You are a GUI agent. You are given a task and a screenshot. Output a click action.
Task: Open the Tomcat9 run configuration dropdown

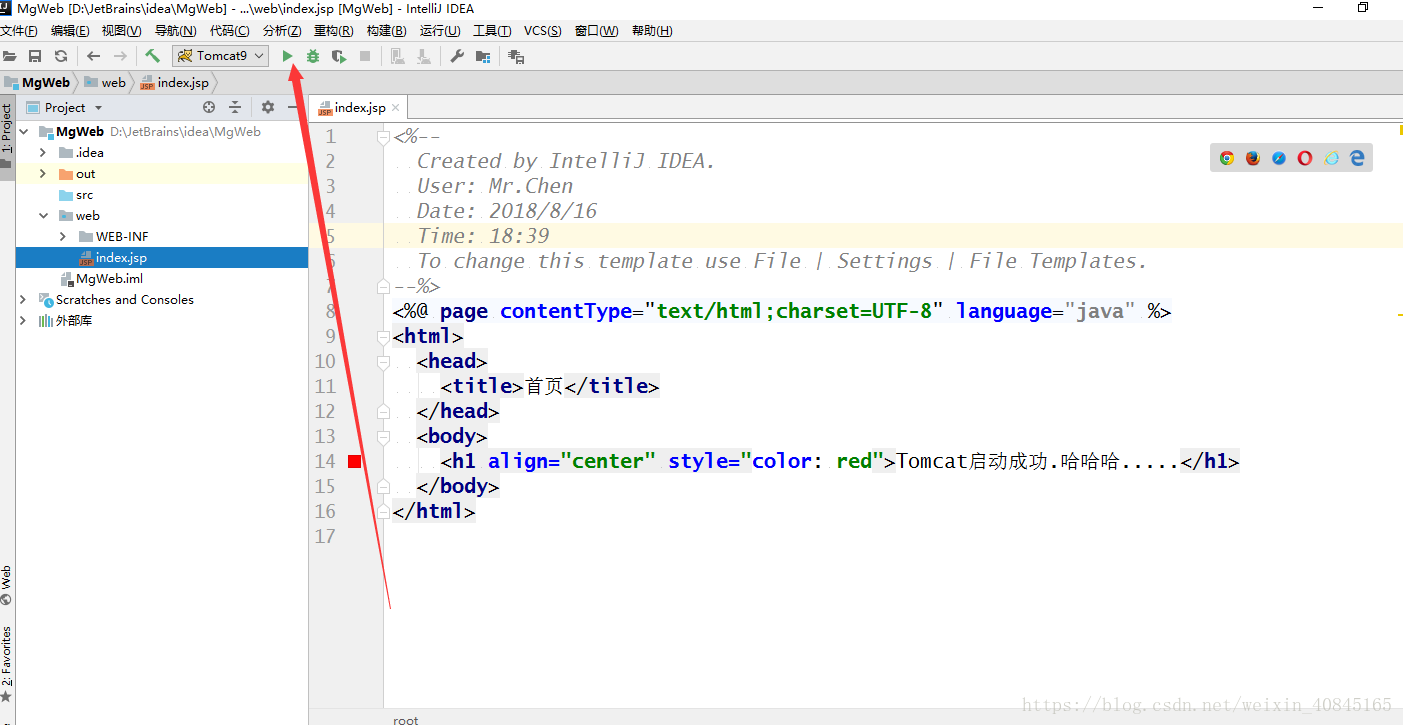coord(259,56)
